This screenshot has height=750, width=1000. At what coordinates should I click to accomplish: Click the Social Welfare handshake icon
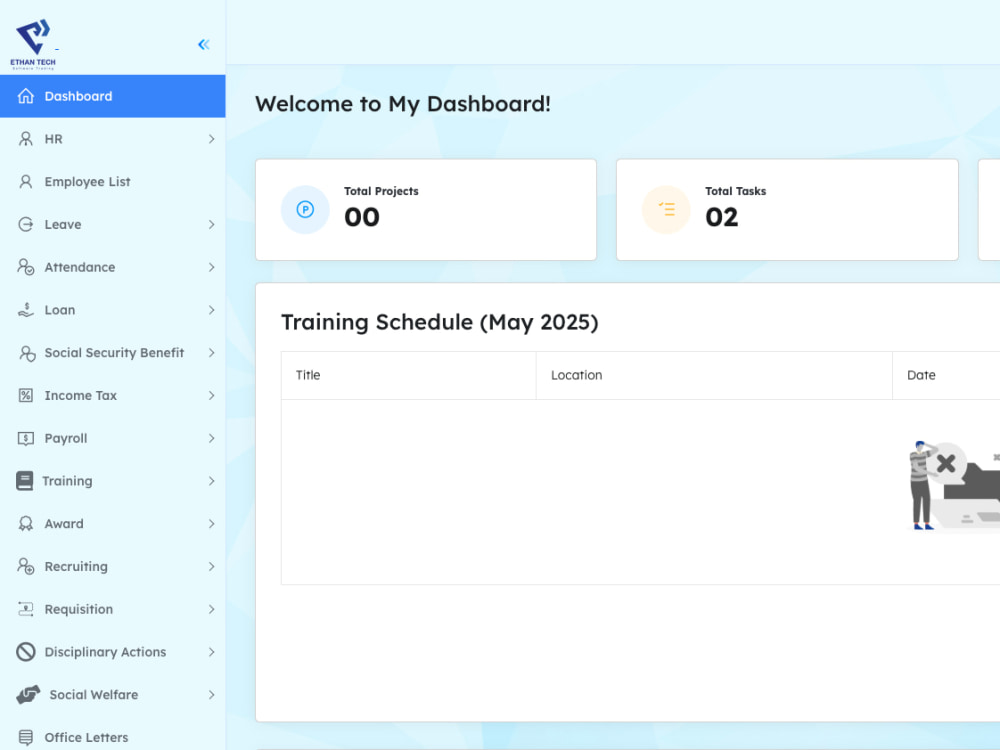[x=28, y=695]
